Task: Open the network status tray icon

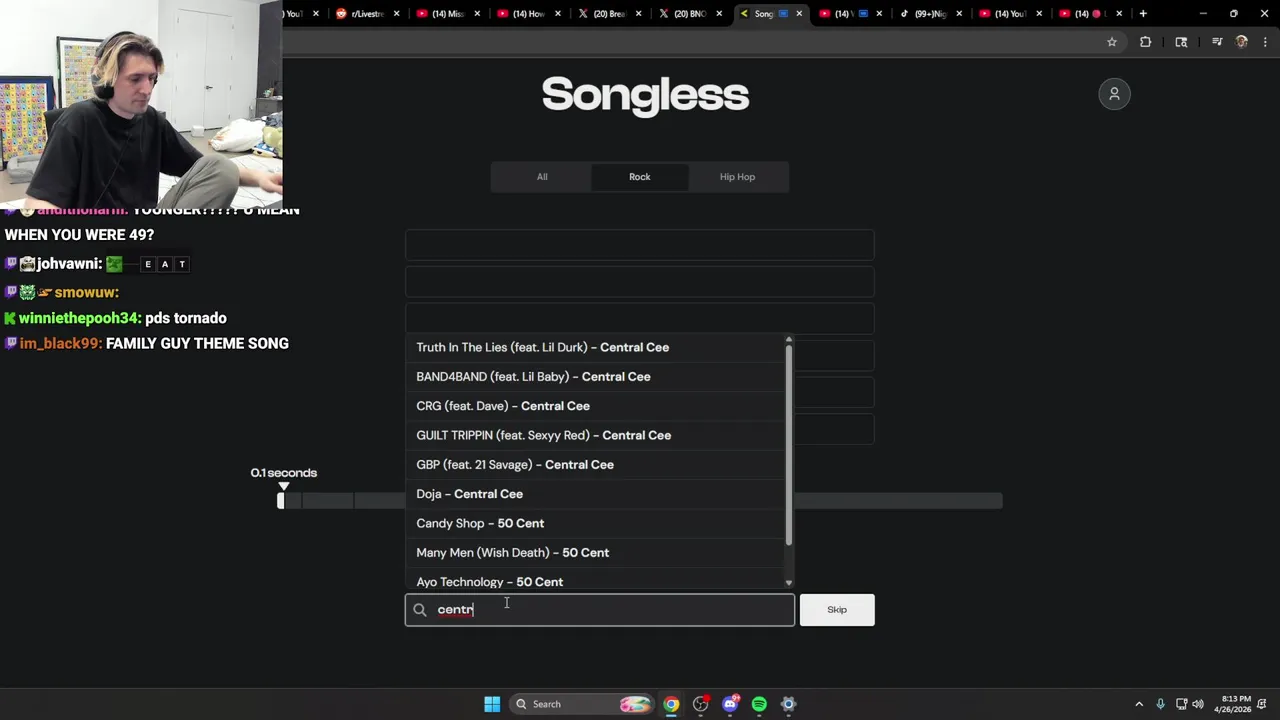Action: (1181, 704)
